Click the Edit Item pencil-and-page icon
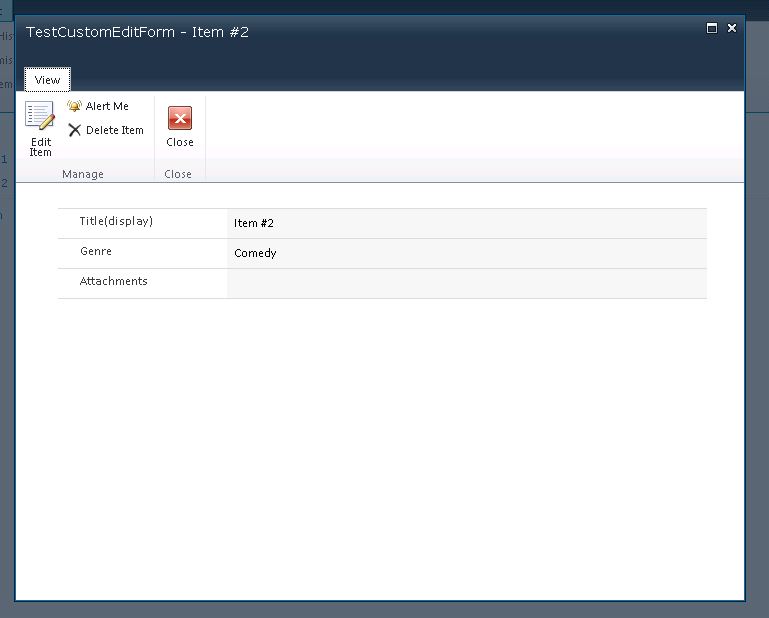Image resolution: width=769 pixels, height=618 pixels. tap(40, 116)
